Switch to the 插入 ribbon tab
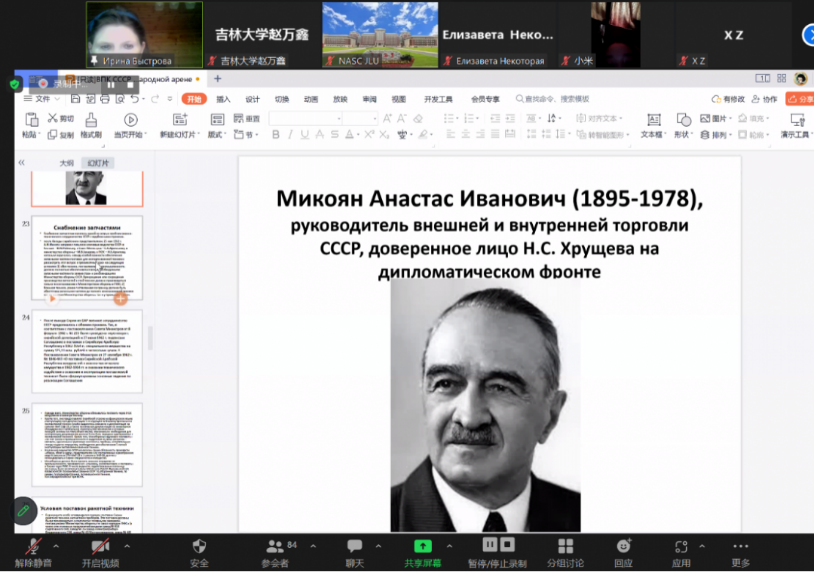 pos(223,99)
